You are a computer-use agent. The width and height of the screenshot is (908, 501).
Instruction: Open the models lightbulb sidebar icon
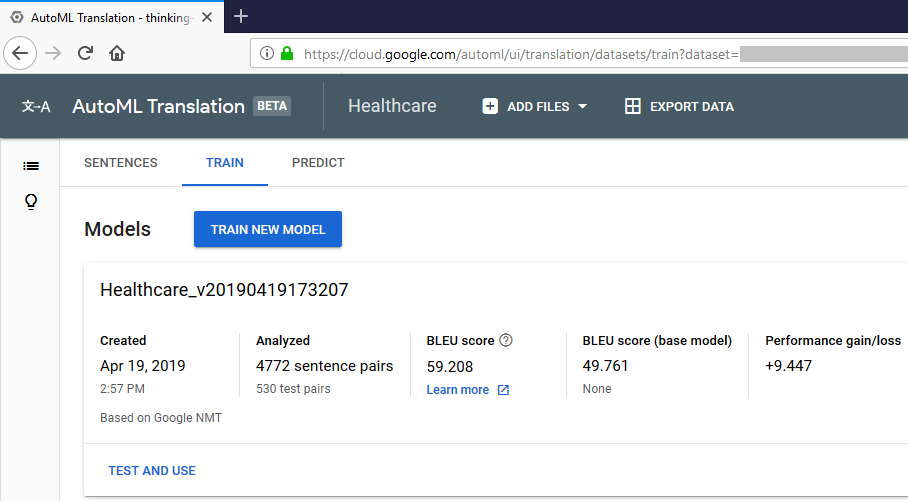(31, 202)
